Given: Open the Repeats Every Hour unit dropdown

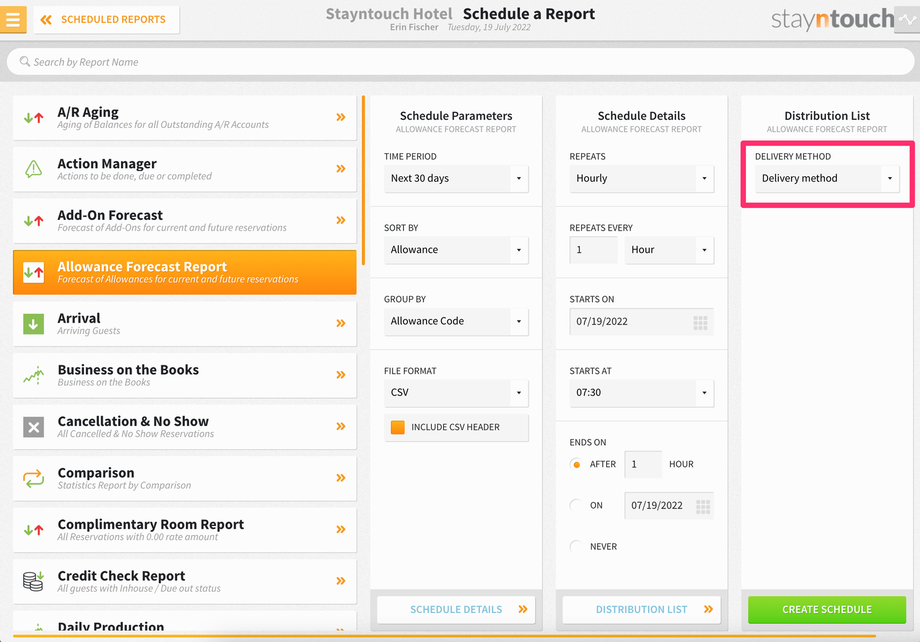Looking at the screenshot, I should coord(669,250).
